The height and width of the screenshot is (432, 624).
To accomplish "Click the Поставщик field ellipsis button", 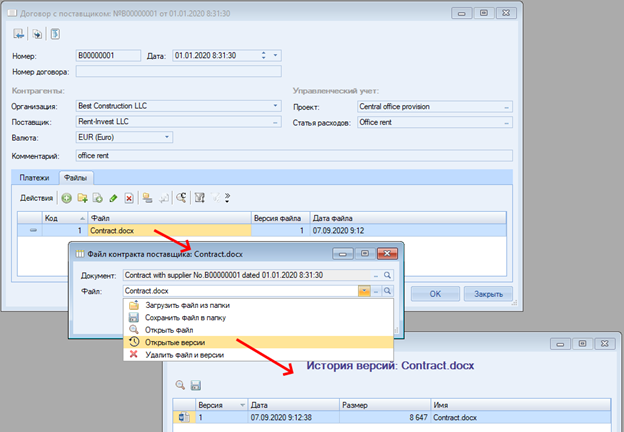I will pyautogui.click(x=275, y=122).
